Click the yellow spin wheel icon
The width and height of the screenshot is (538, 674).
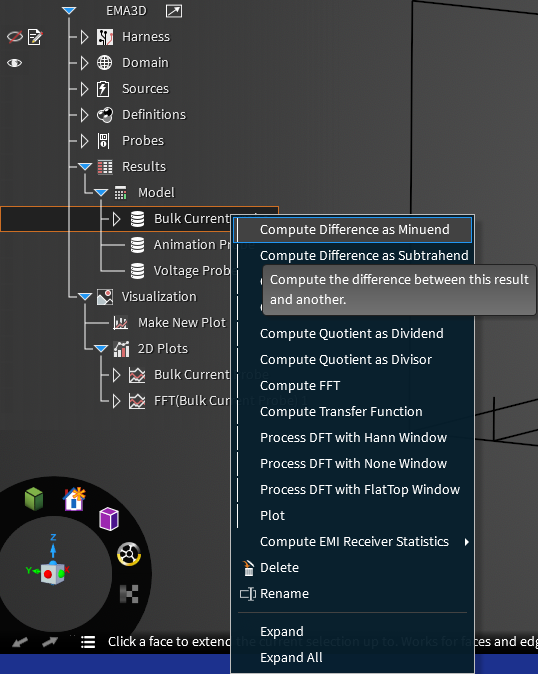pos(129,554)
